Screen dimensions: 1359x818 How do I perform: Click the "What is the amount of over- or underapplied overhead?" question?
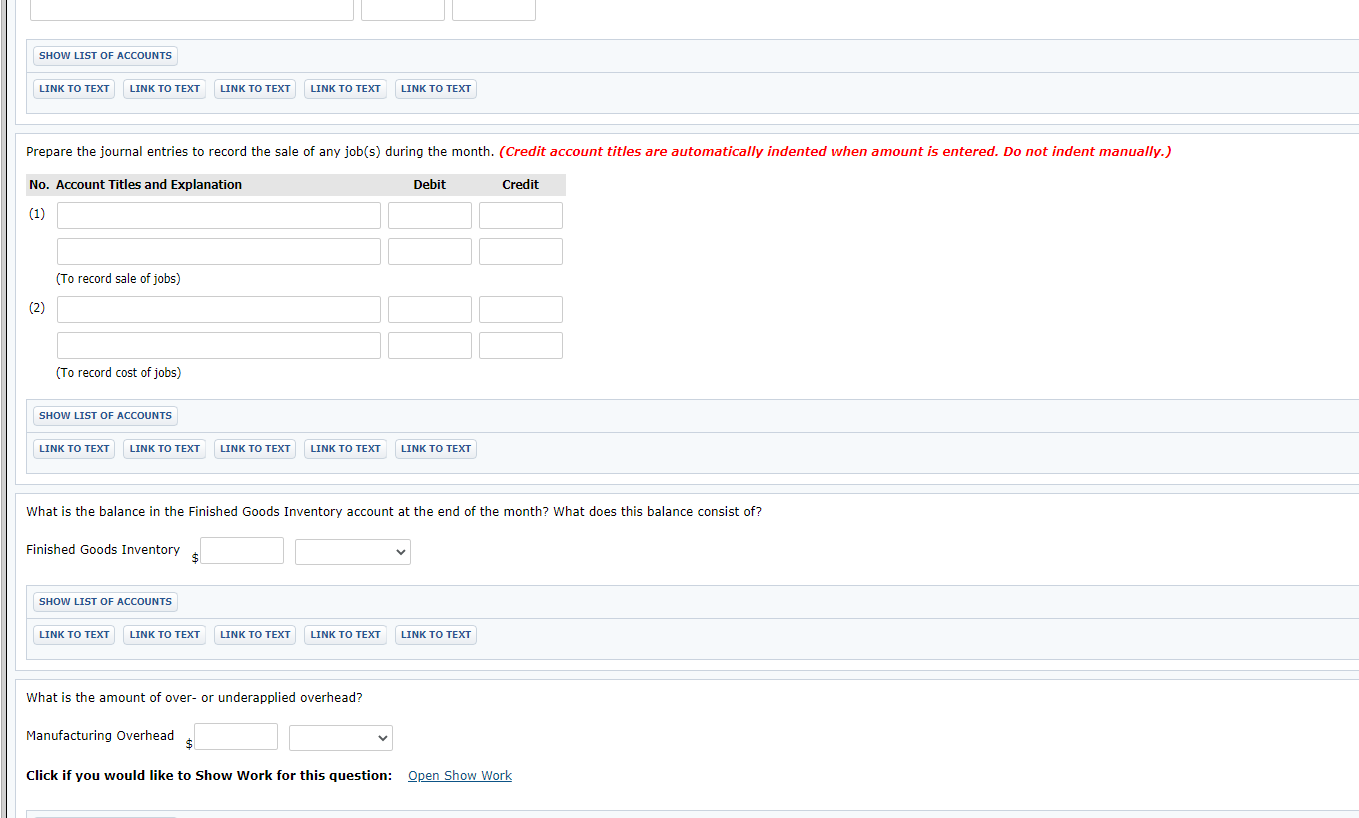(x=194, y=698)
